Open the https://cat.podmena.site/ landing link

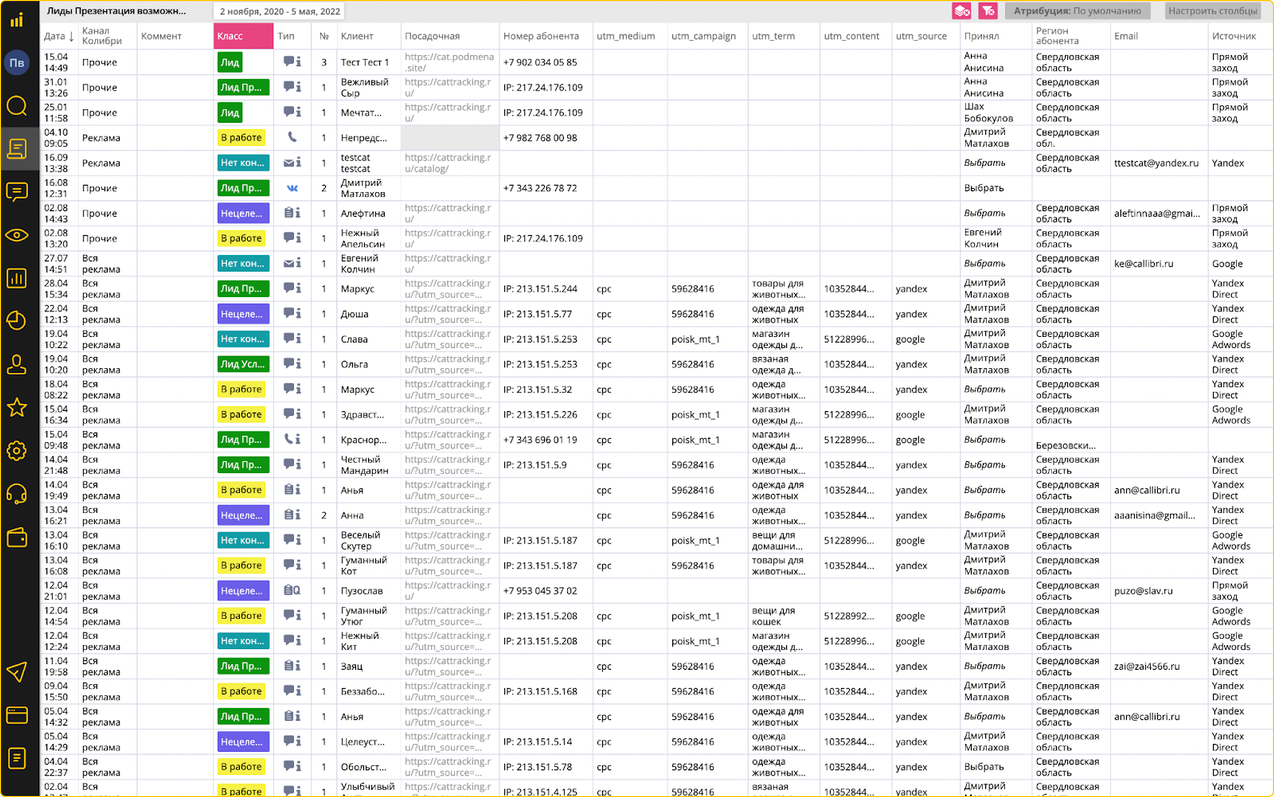(x=449, y=62)
